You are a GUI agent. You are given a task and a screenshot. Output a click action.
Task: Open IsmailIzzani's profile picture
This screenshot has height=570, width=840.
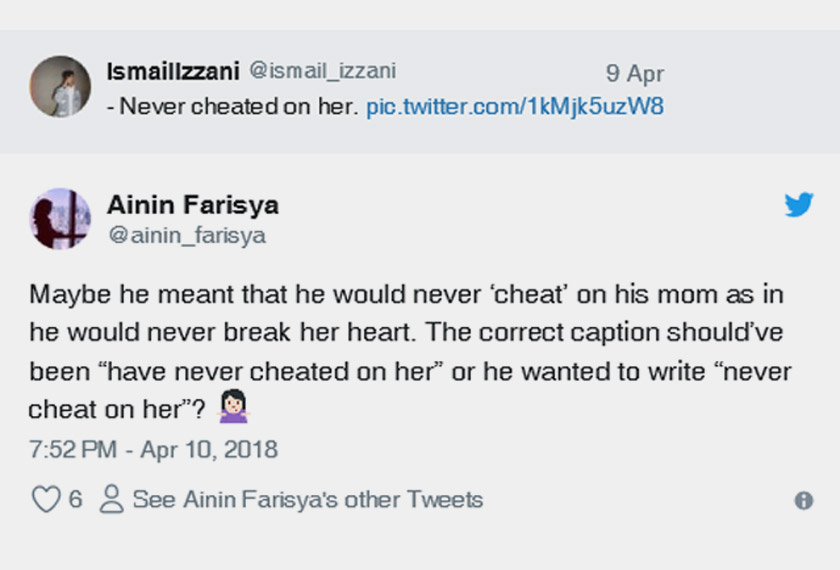click(x=60, y=86)
